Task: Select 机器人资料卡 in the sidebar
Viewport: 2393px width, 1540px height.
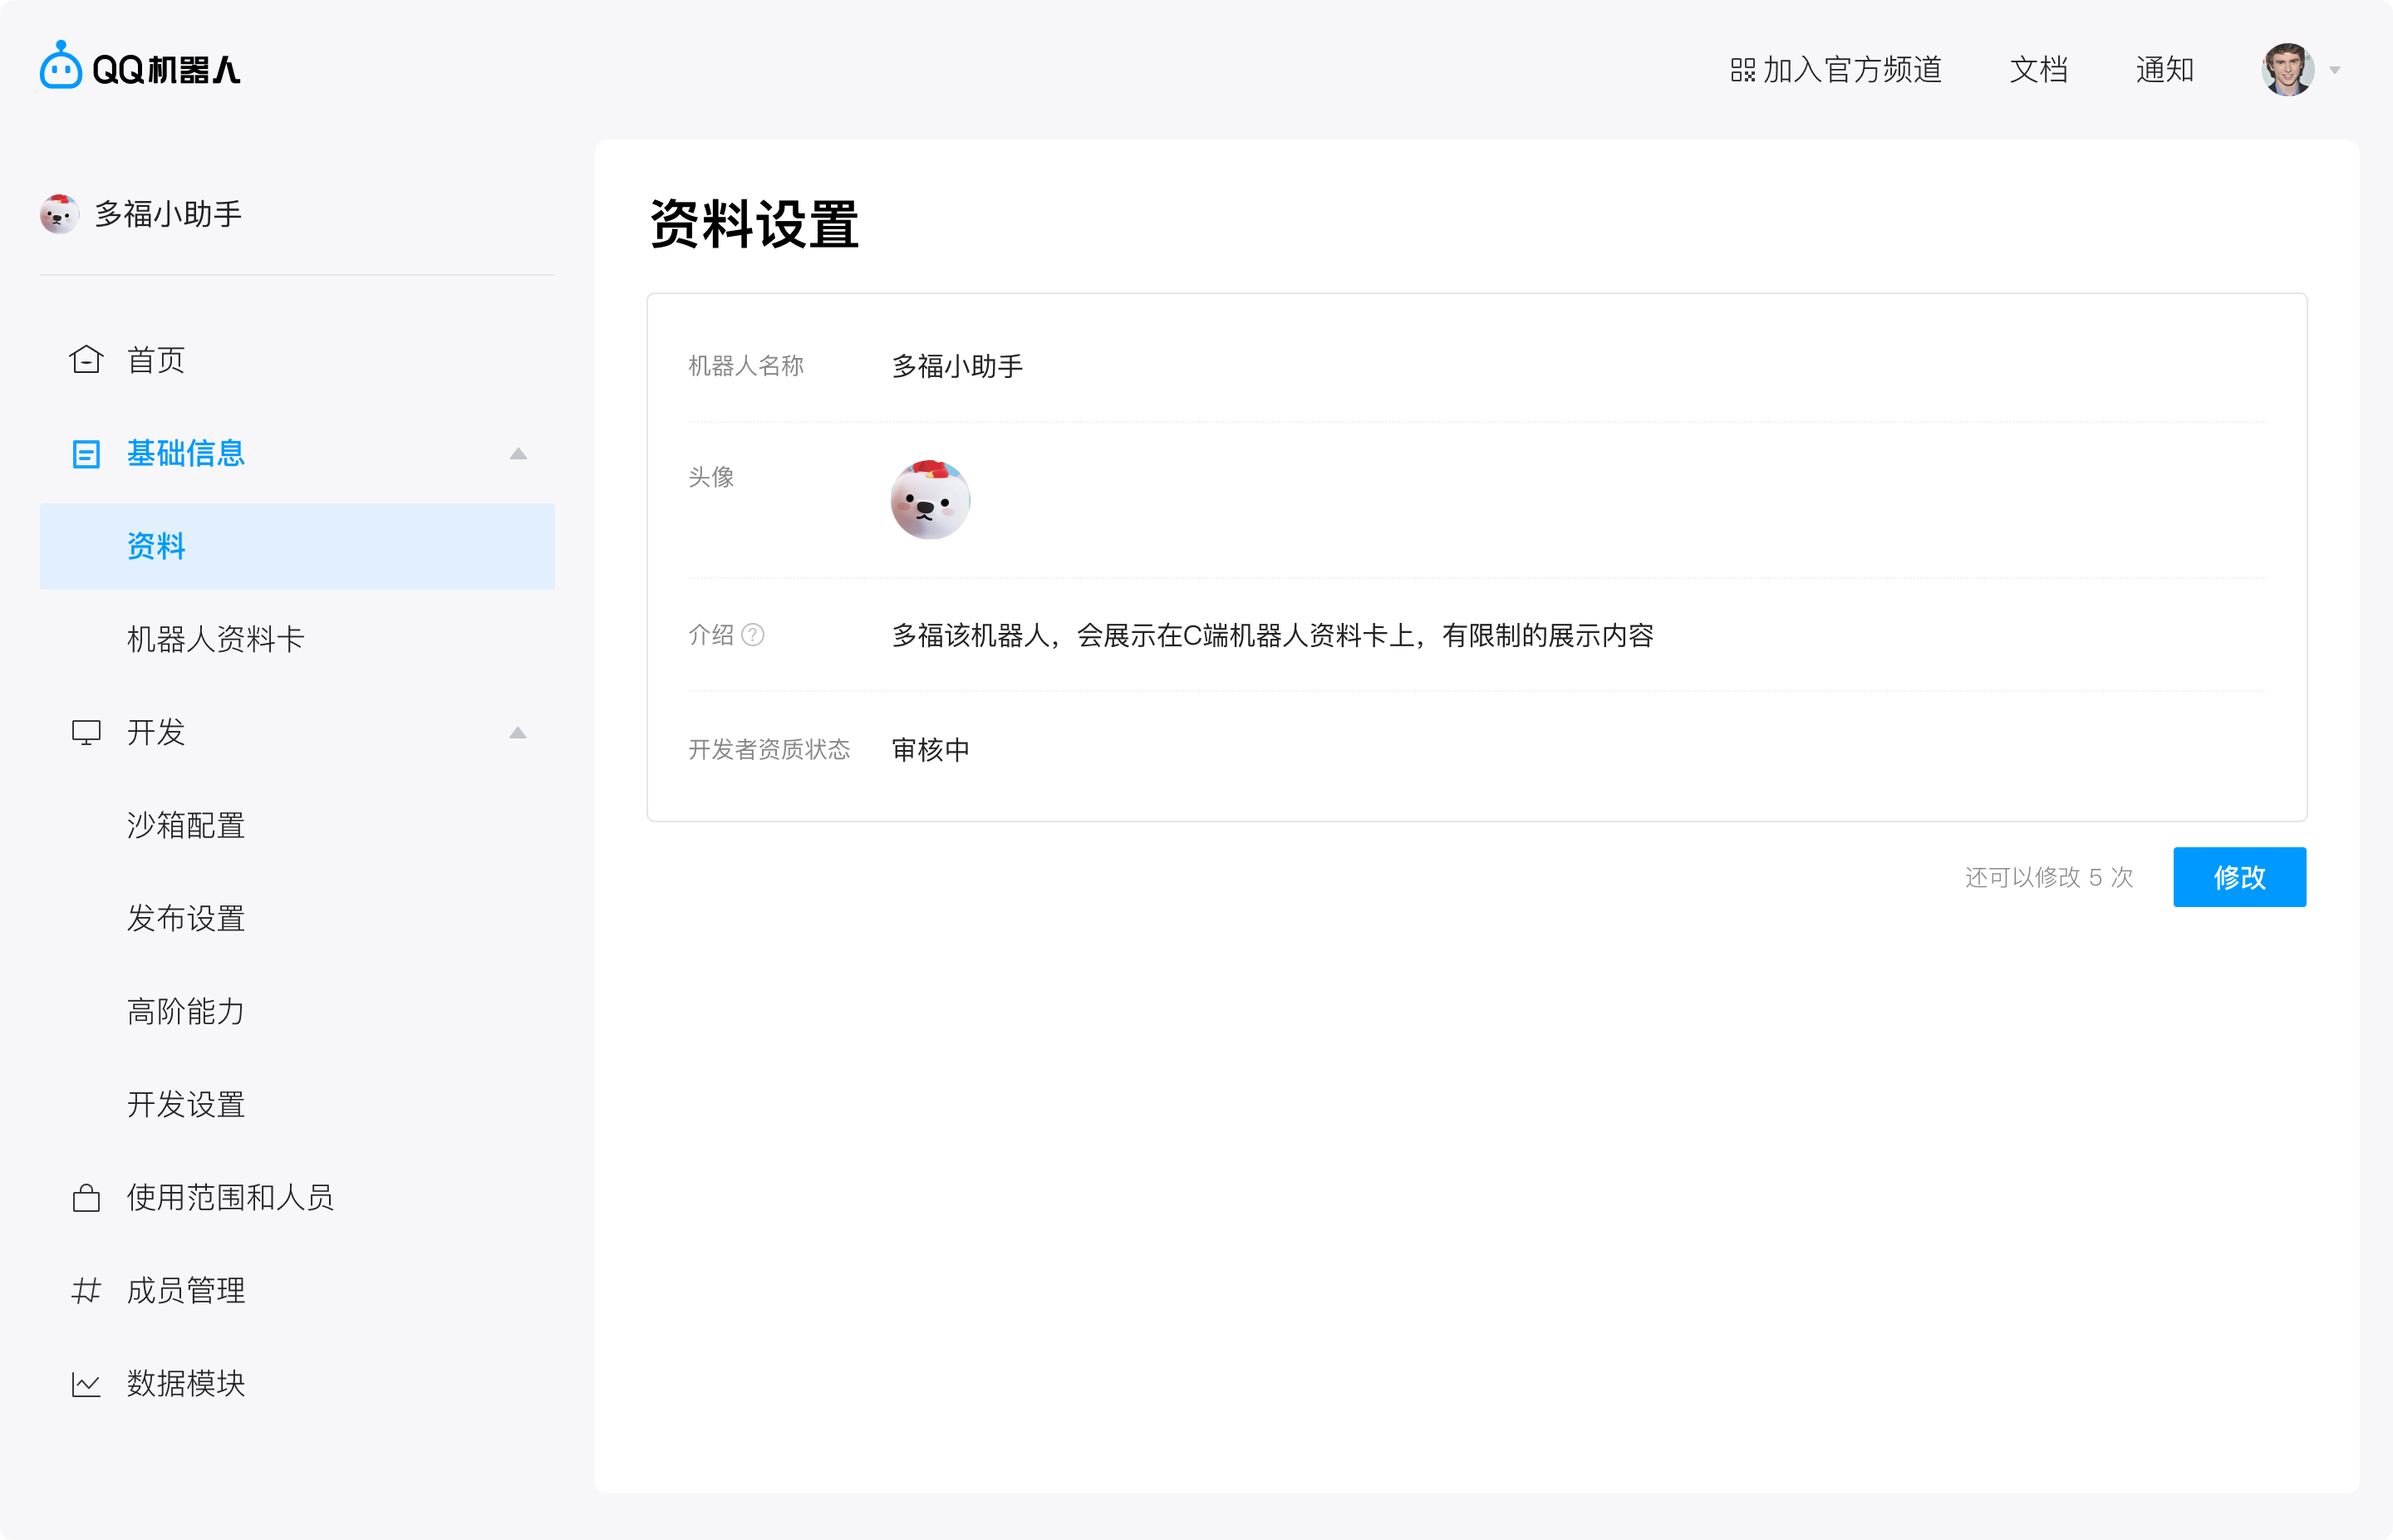Action: pyautogui.click(x=216, y=639)
